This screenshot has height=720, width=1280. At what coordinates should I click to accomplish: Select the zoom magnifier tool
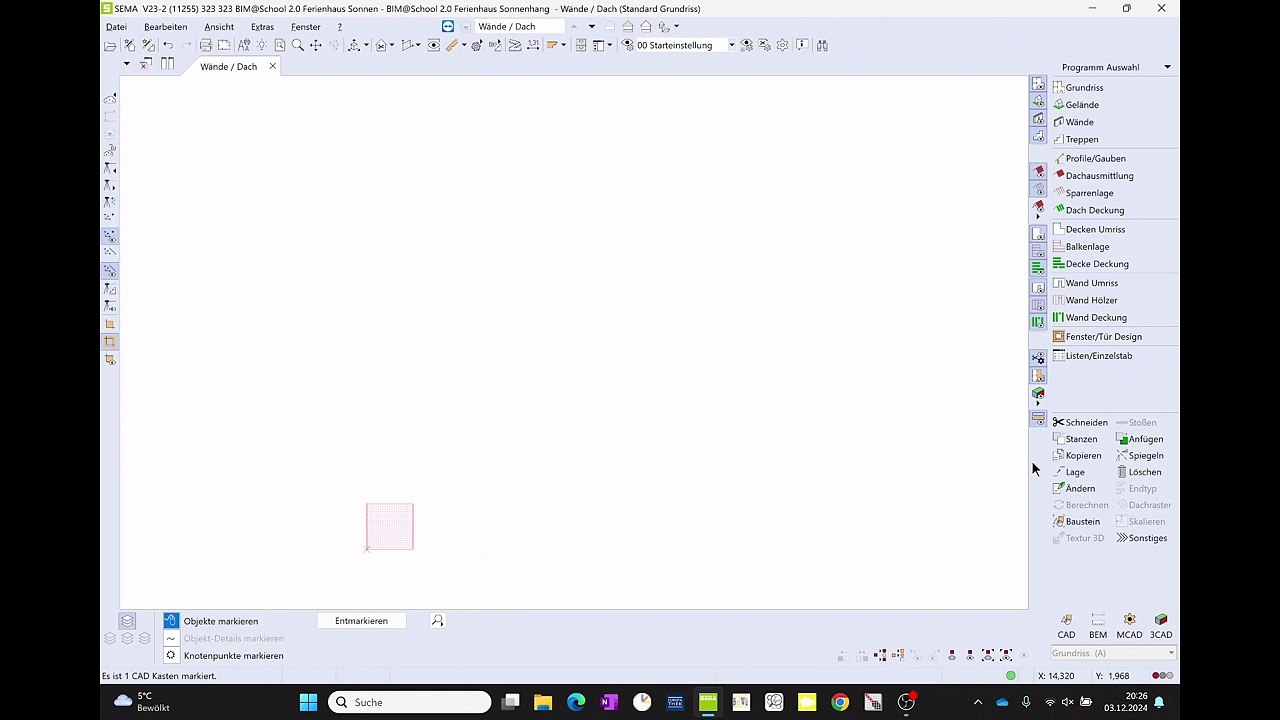coord(297,45)
